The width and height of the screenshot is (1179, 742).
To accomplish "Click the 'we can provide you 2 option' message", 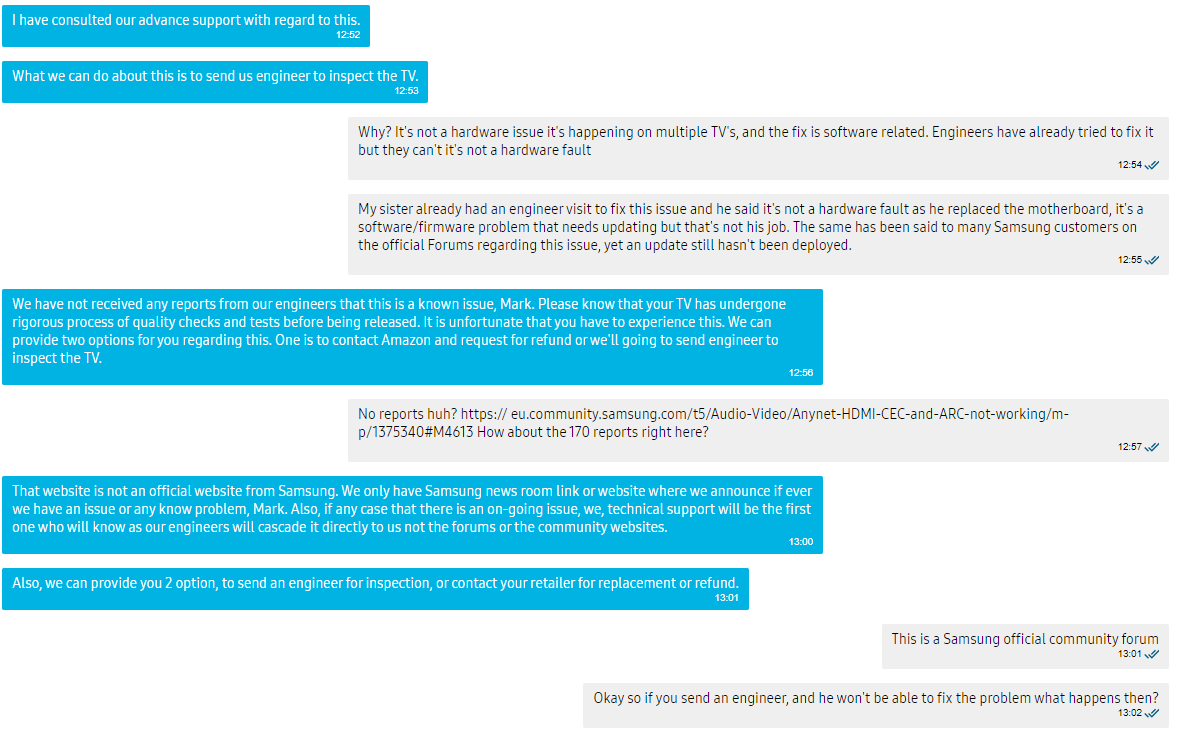I will click(x=375, y=583).
